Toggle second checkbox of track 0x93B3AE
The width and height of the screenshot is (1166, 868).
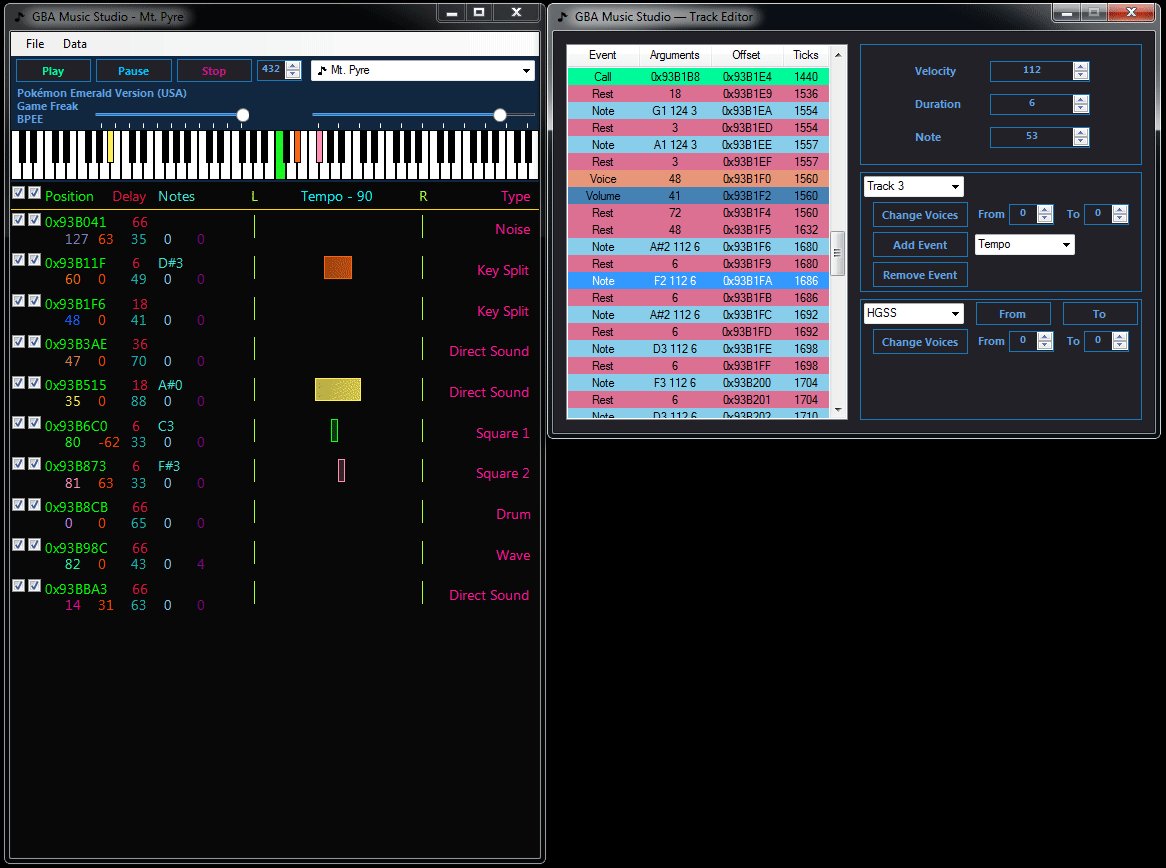(x=34, y=341)
